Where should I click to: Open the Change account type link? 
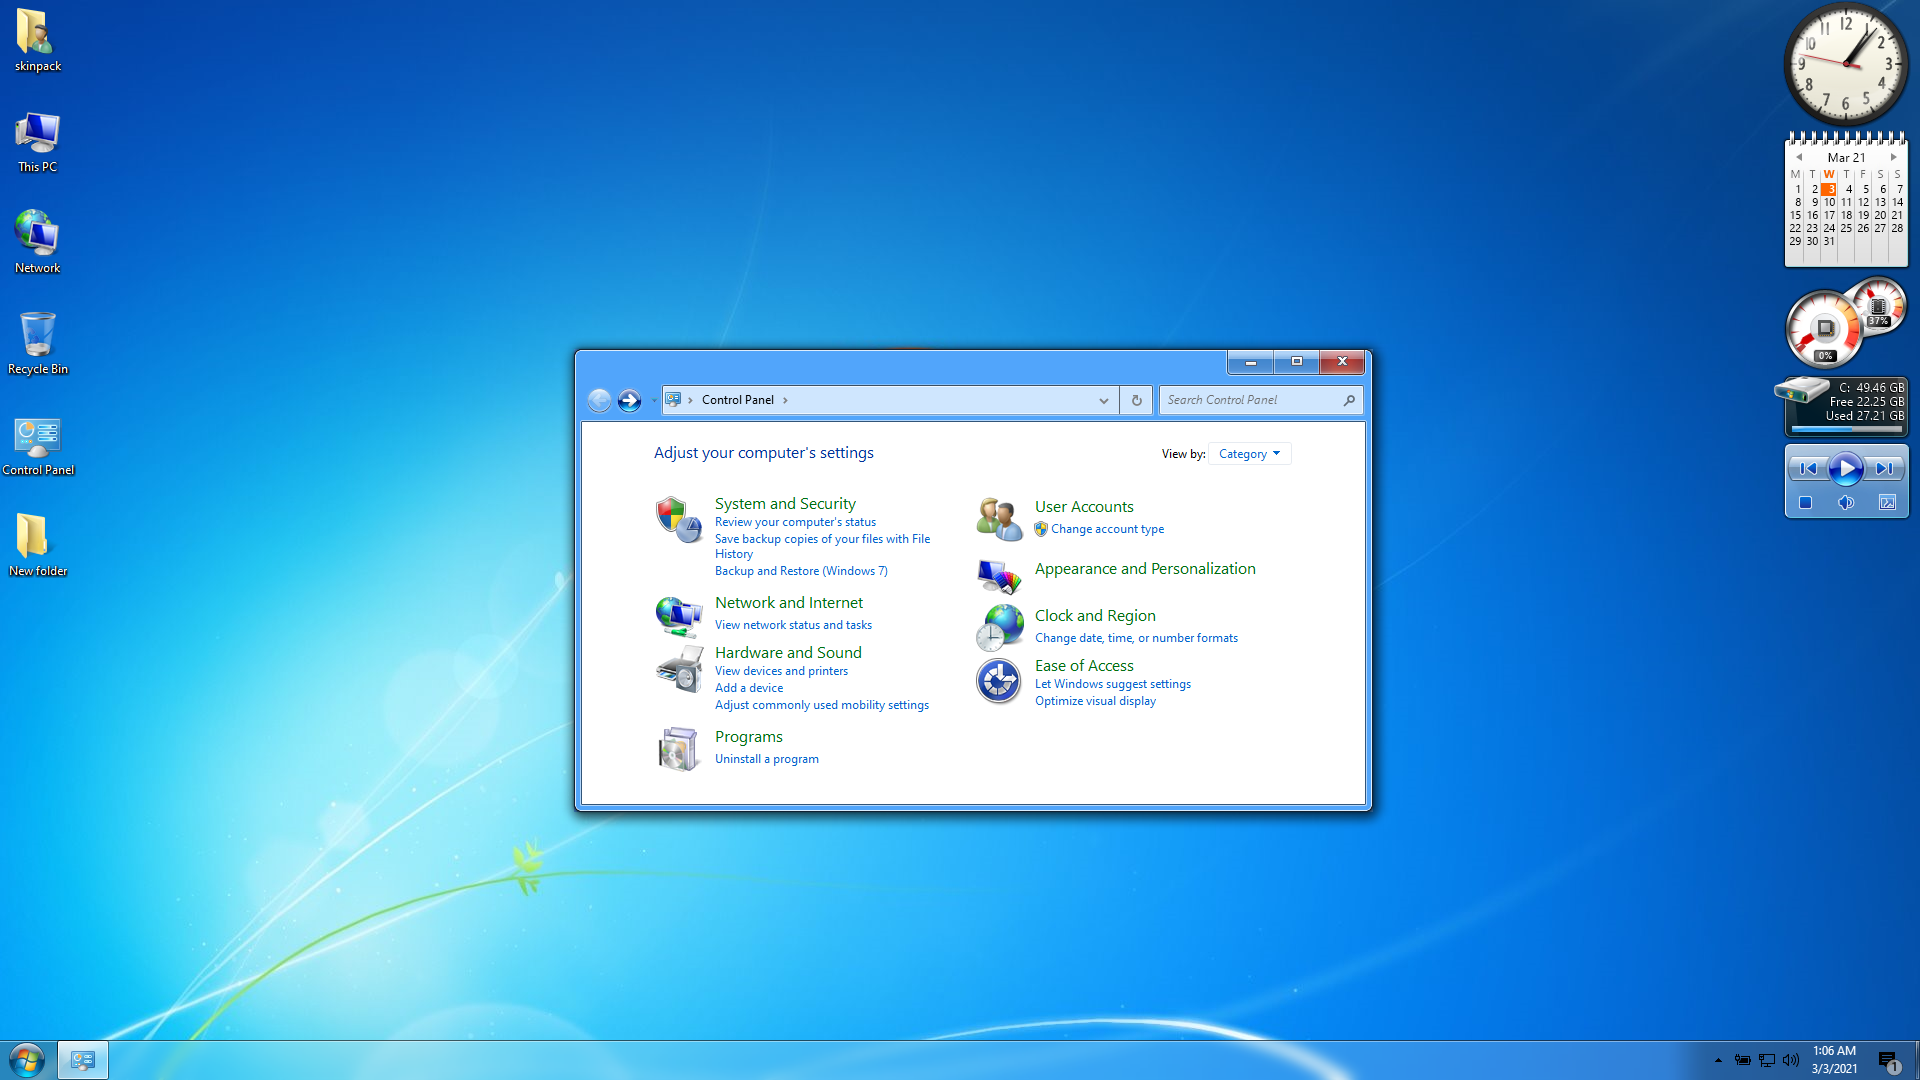(1107, 529)
